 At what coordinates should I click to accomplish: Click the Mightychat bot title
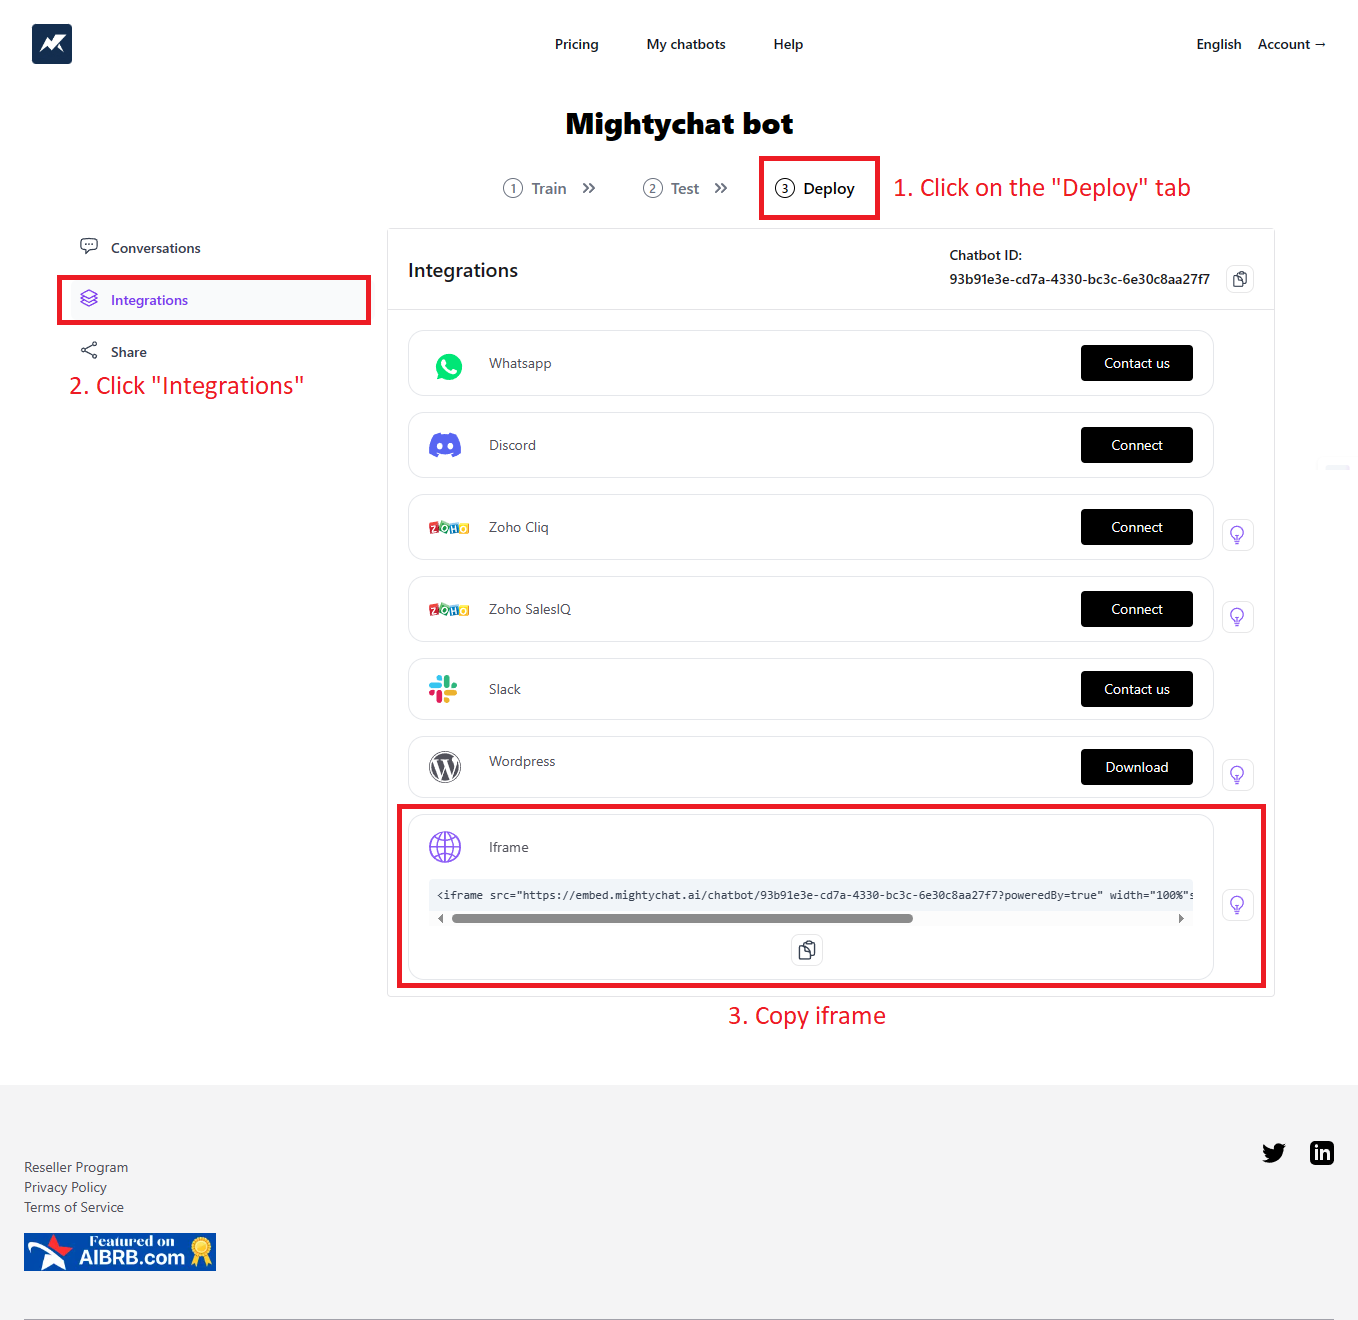point(679,124)
